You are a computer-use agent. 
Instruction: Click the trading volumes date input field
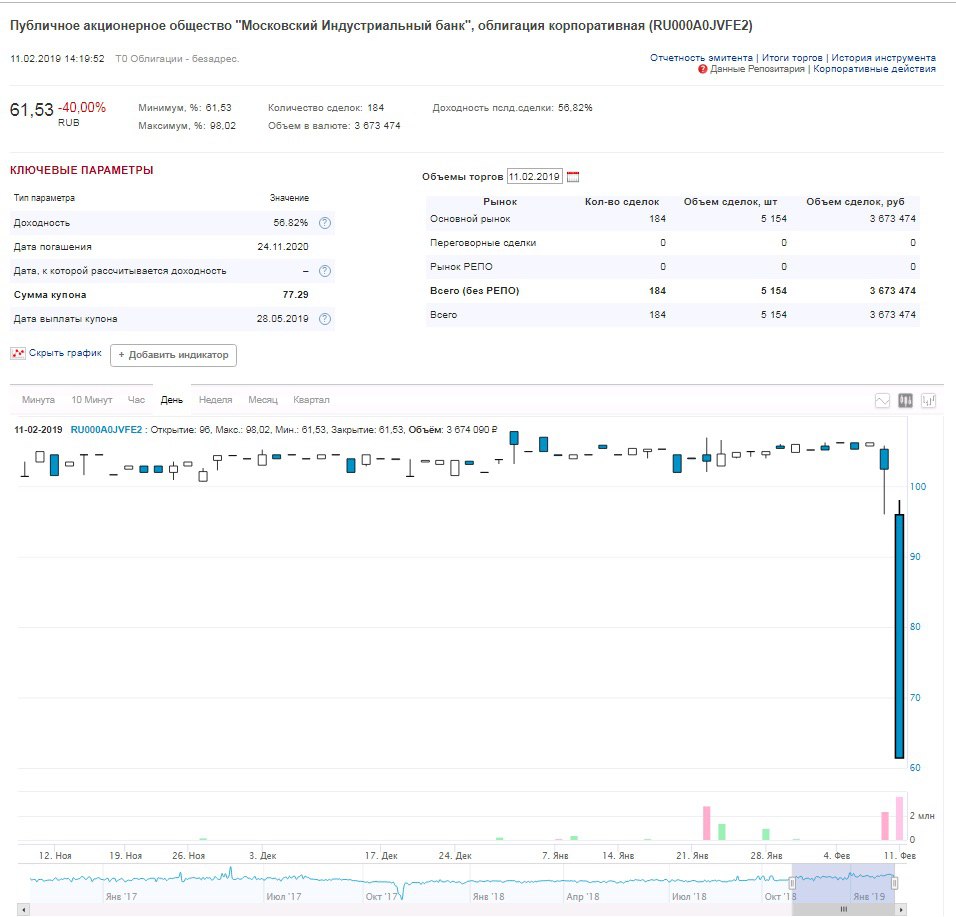tap(535, 177)
